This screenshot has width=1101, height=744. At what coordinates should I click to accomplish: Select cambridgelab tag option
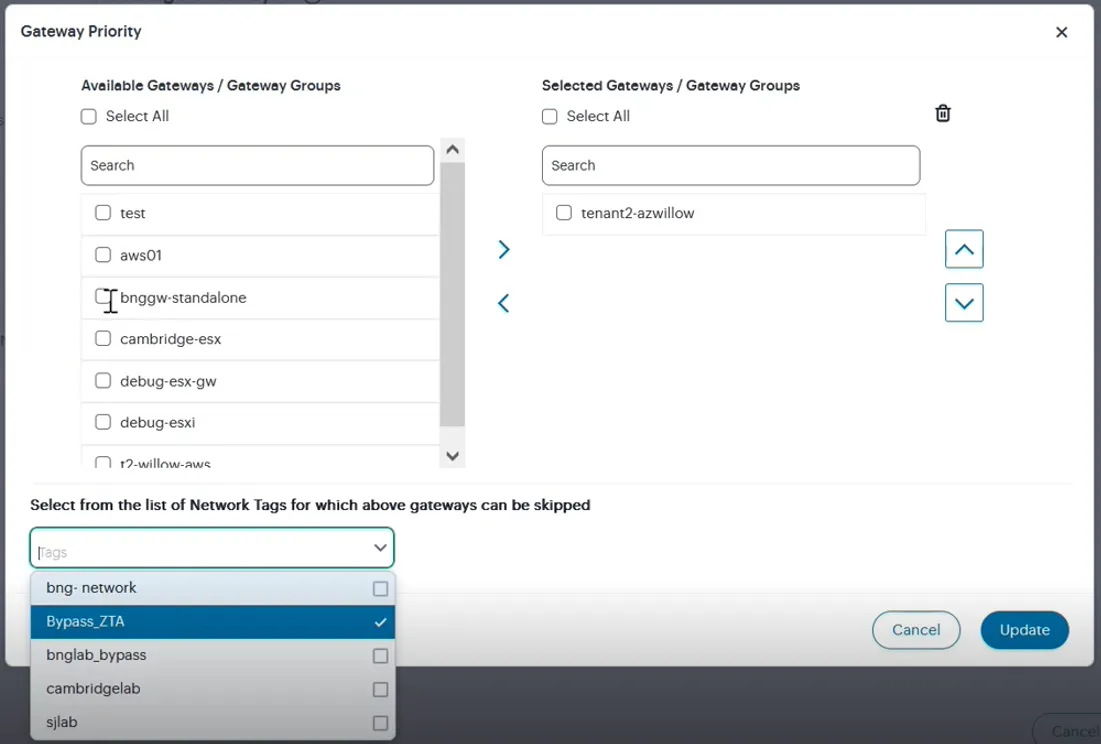(213, 689)
